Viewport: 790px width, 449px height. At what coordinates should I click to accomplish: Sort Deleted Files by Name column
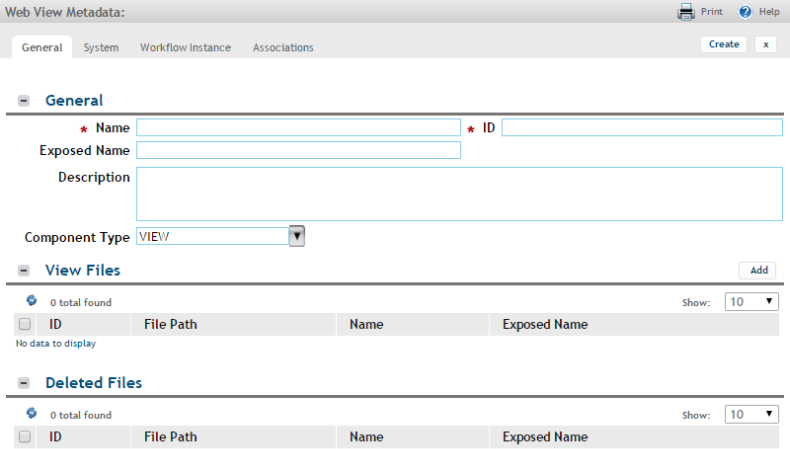(366, 436)
